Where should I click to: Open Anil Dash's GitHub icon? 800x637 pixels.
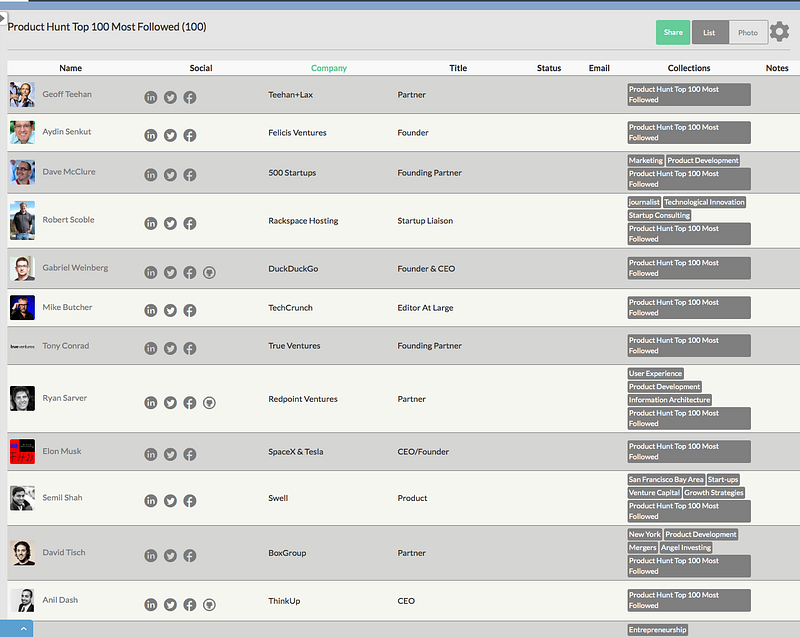click(209, 605)
